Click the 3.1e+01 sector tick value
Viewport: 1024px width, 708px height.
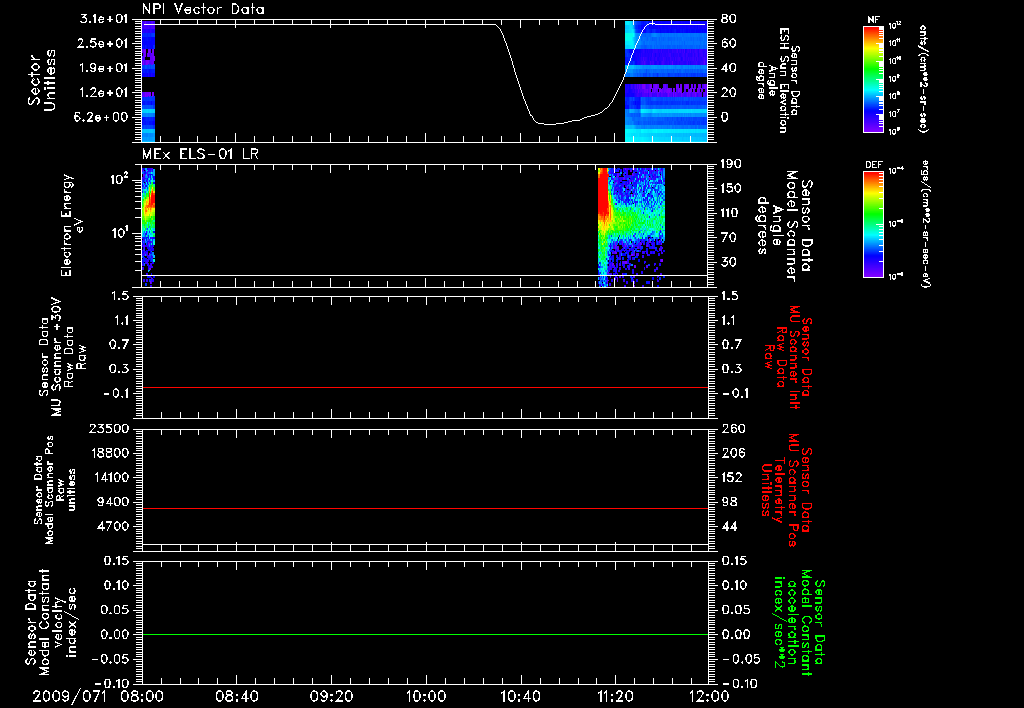pos(103,19)
